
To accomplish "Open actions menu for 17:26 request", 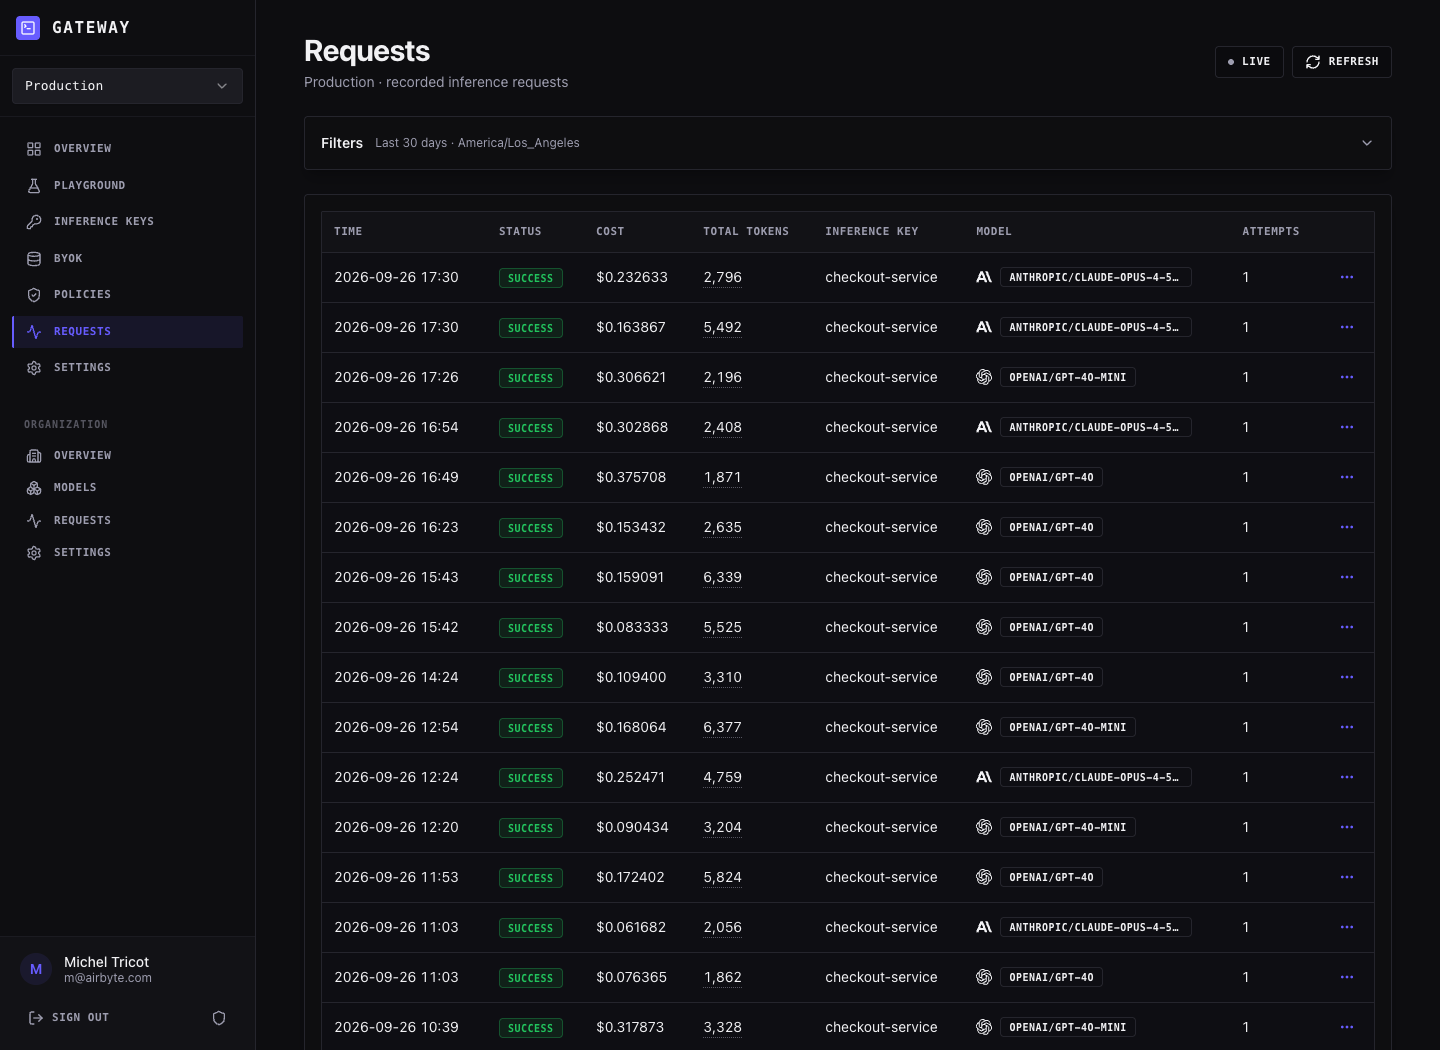I will click(1347, 377).
